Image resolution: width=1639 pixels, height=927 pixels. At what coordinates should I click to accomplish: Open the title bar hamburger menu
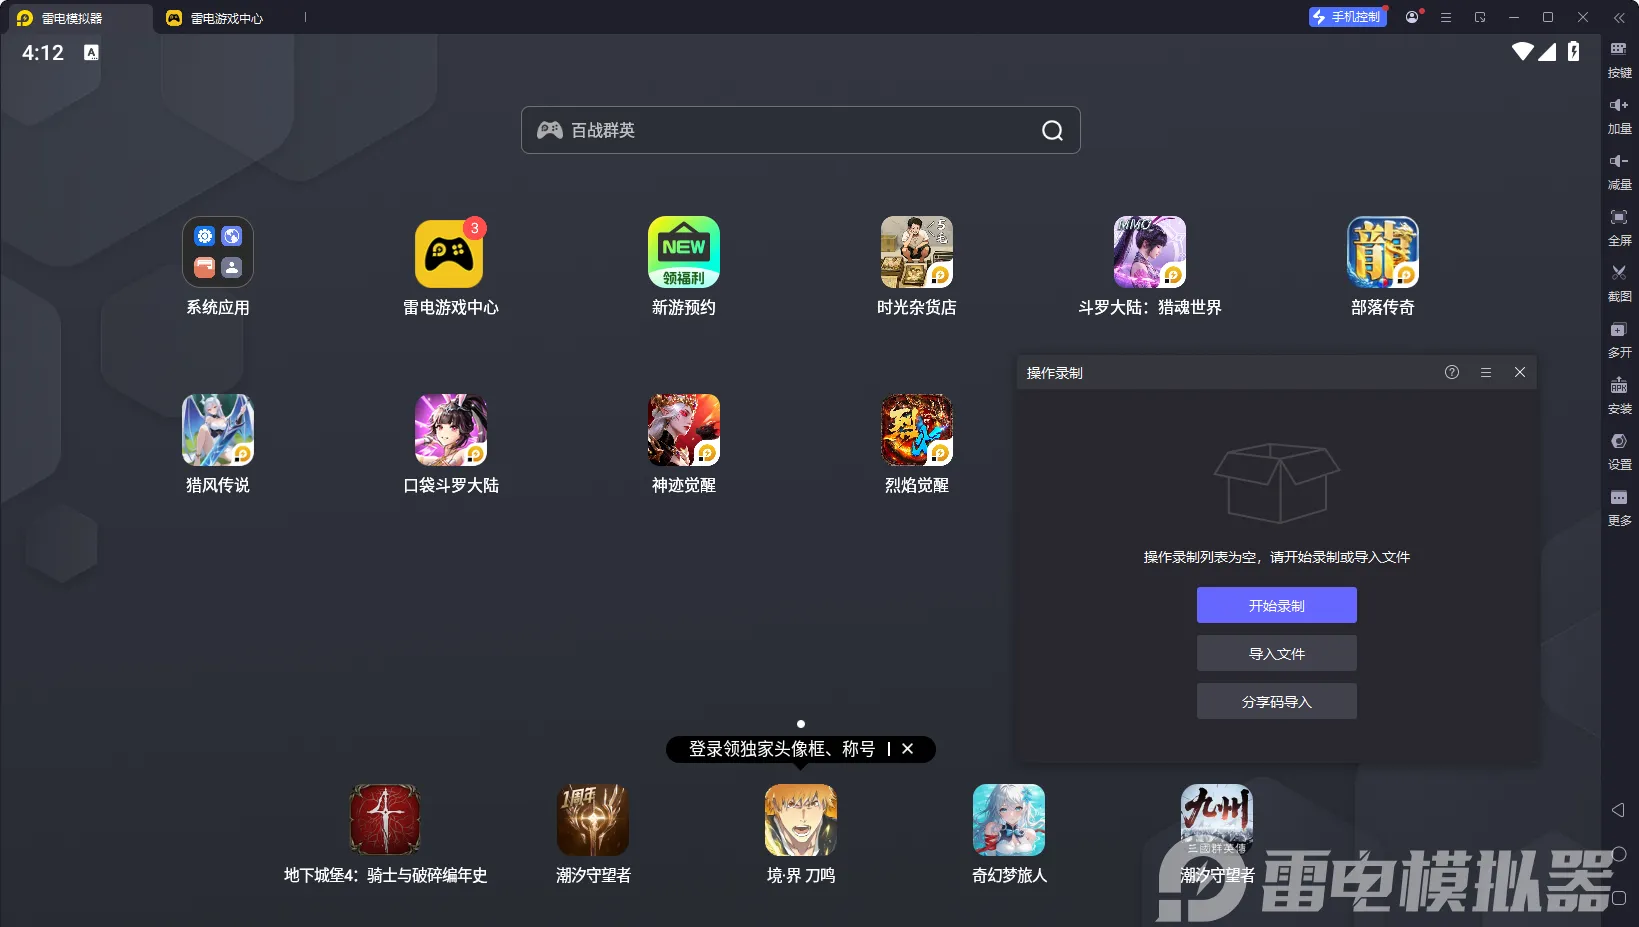1446,17
